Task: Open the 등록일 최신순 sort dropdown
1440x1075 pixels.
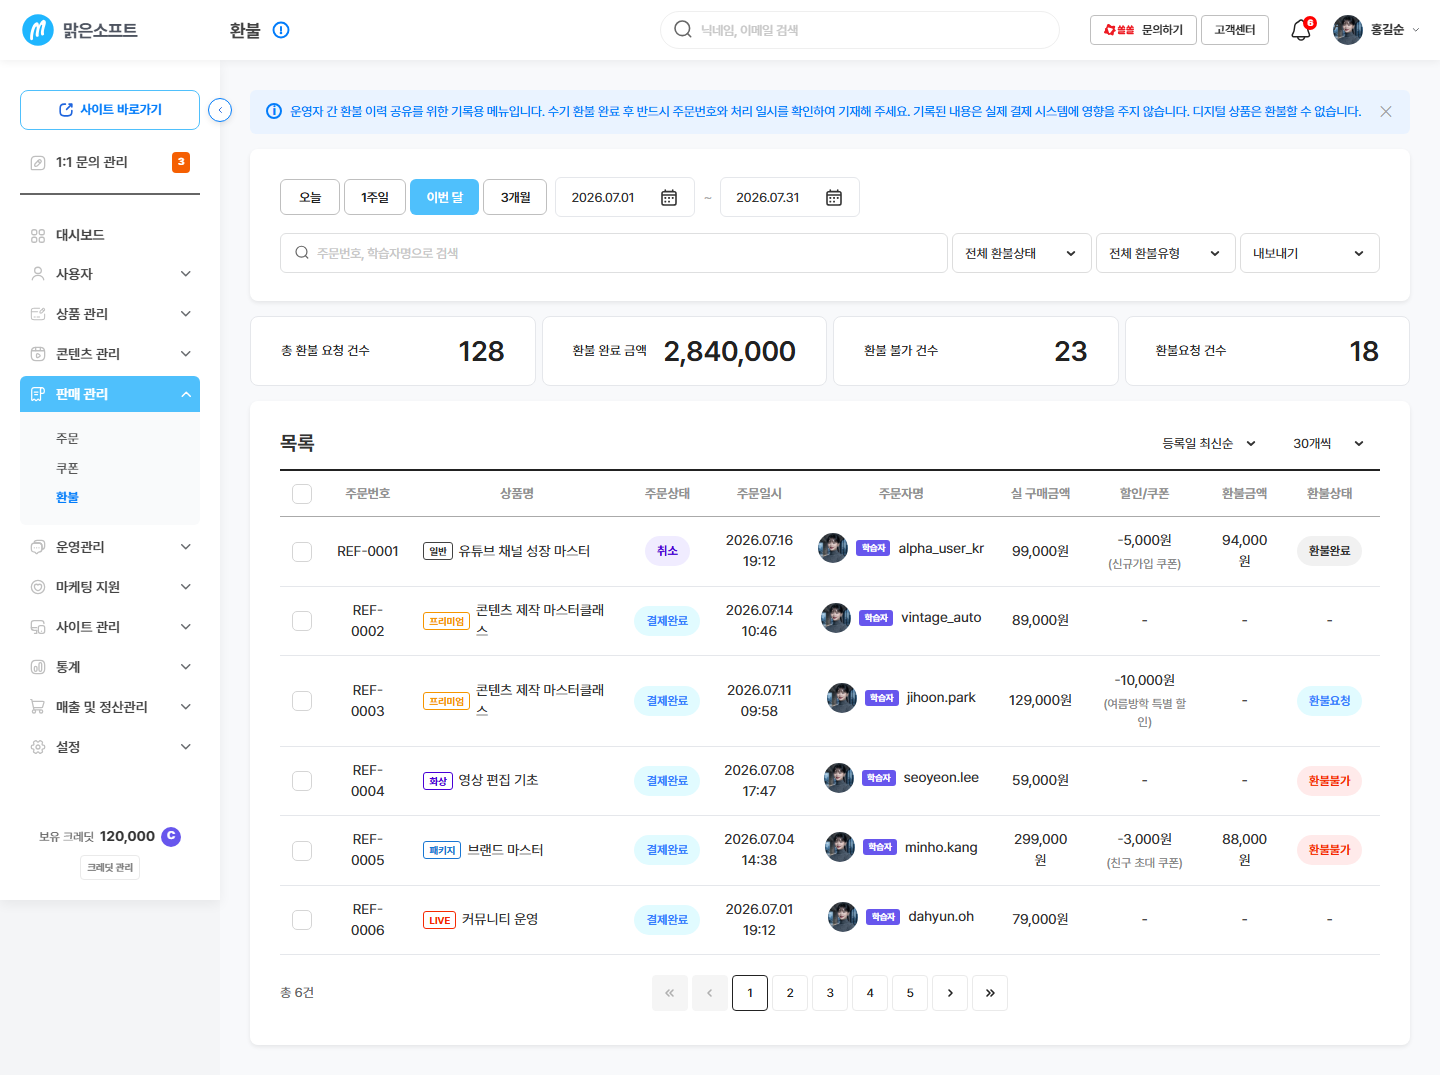Action: coord(1209,443)
